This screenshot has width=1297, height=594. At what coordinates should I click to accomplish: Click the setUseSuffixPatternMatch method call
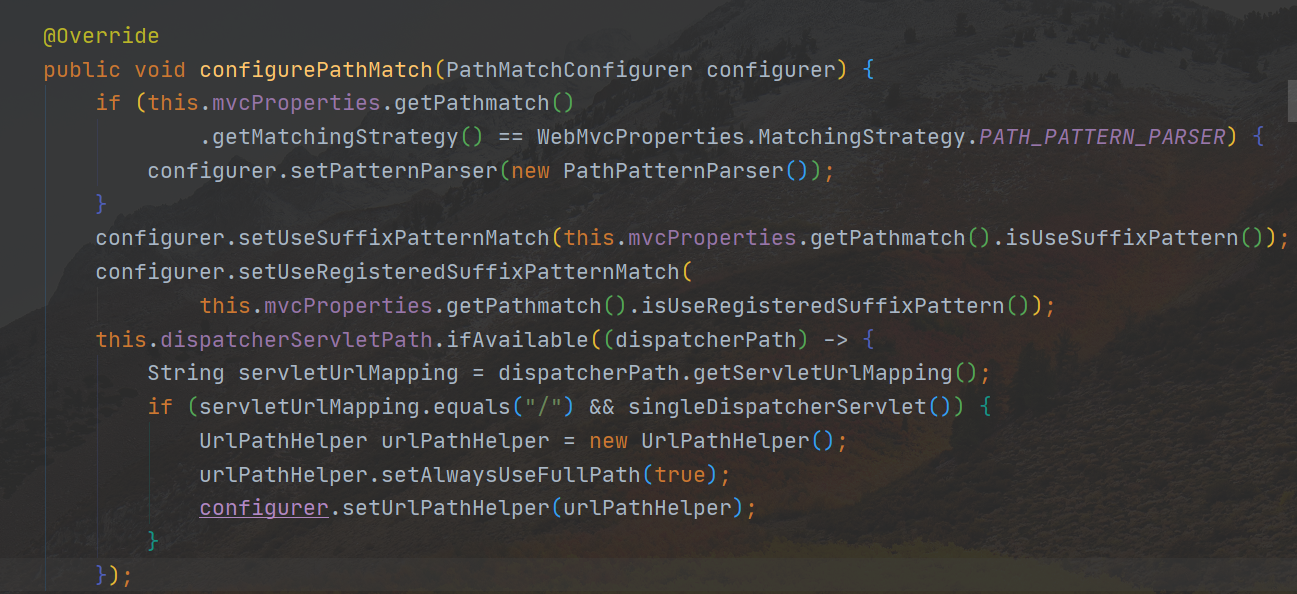pyautogui.click(x=394, y=238)
